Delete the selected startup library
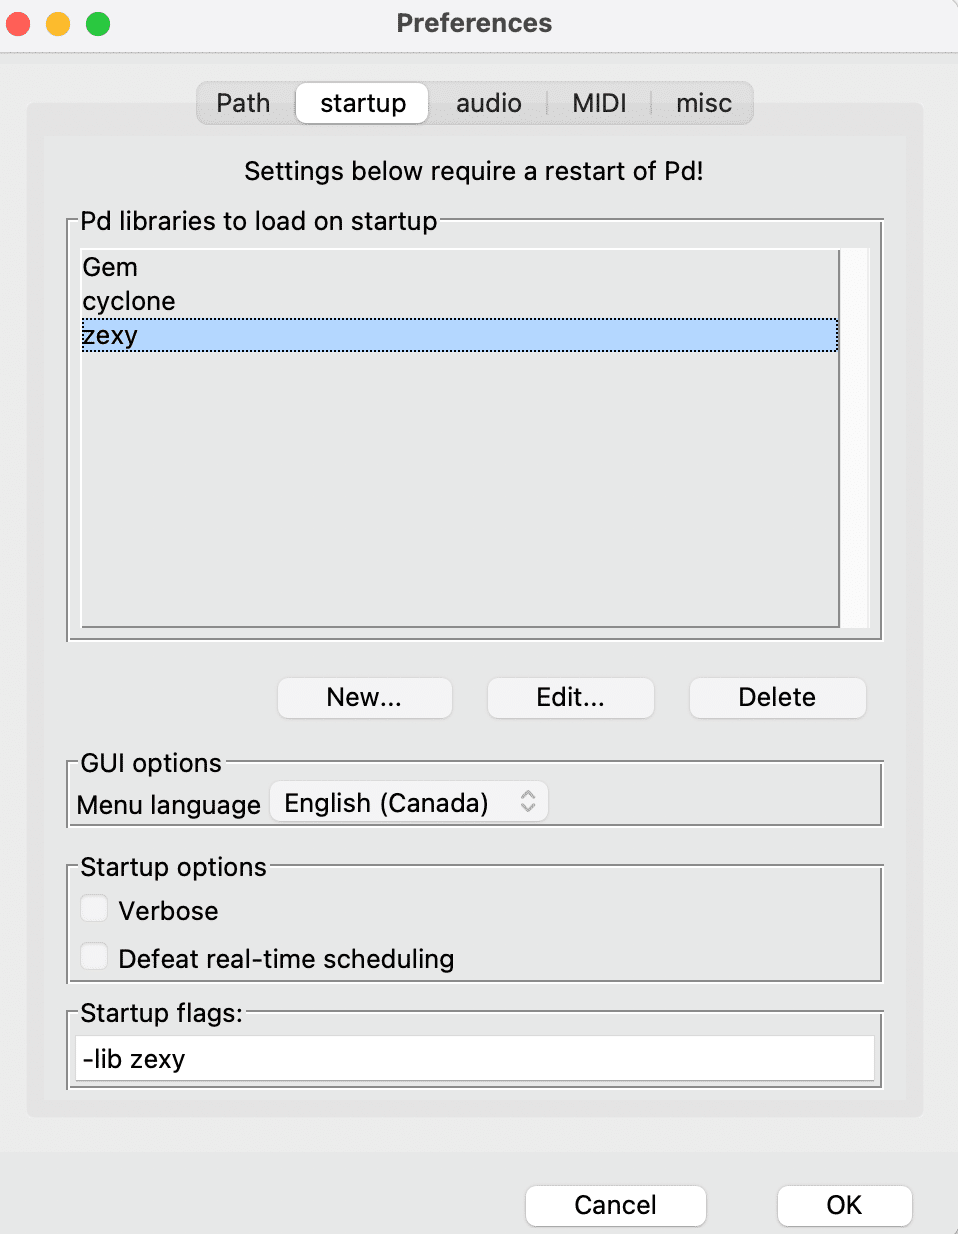The image size is (958, 1234). pyautogui.click(x=776, y=697)
